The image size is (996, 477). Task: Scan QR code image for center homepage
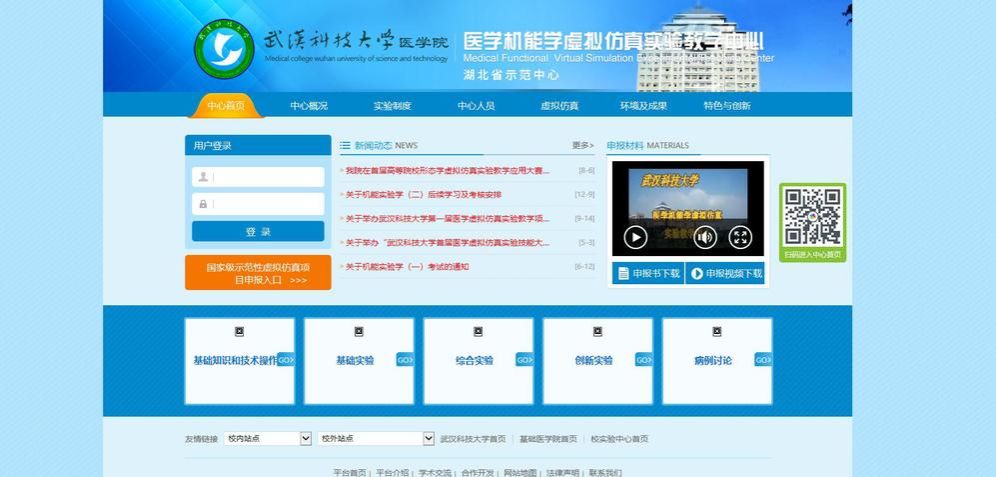pyautogui.click(x=812, y=217)
